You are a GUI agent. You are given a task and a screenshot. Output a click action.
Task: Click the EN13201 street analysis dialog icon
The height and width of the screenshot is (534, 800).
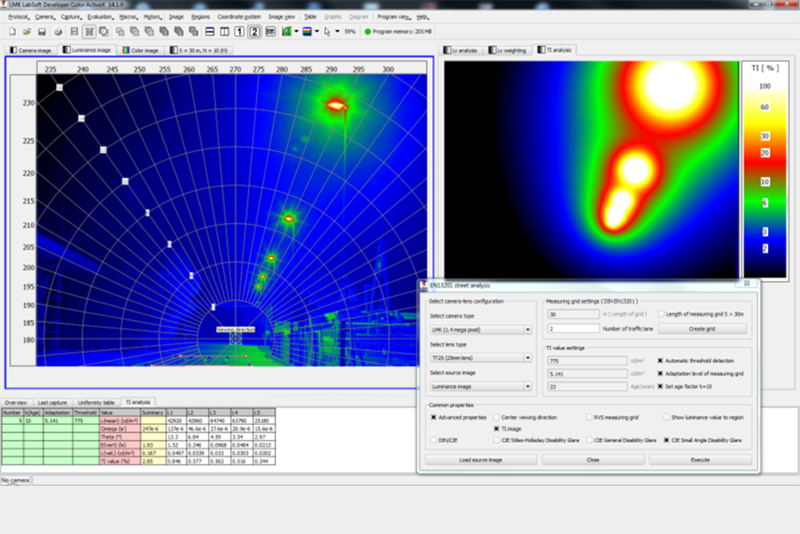pyautogui.click(x=423, y=285)
